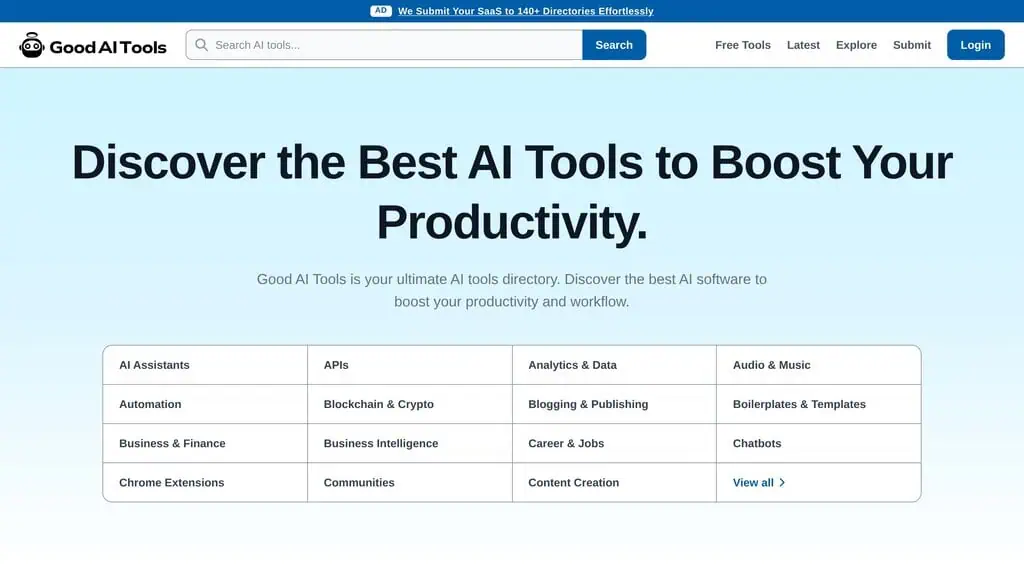1024x576 pixels.
Task: Choose the Automation category
Action: point(205,404)
